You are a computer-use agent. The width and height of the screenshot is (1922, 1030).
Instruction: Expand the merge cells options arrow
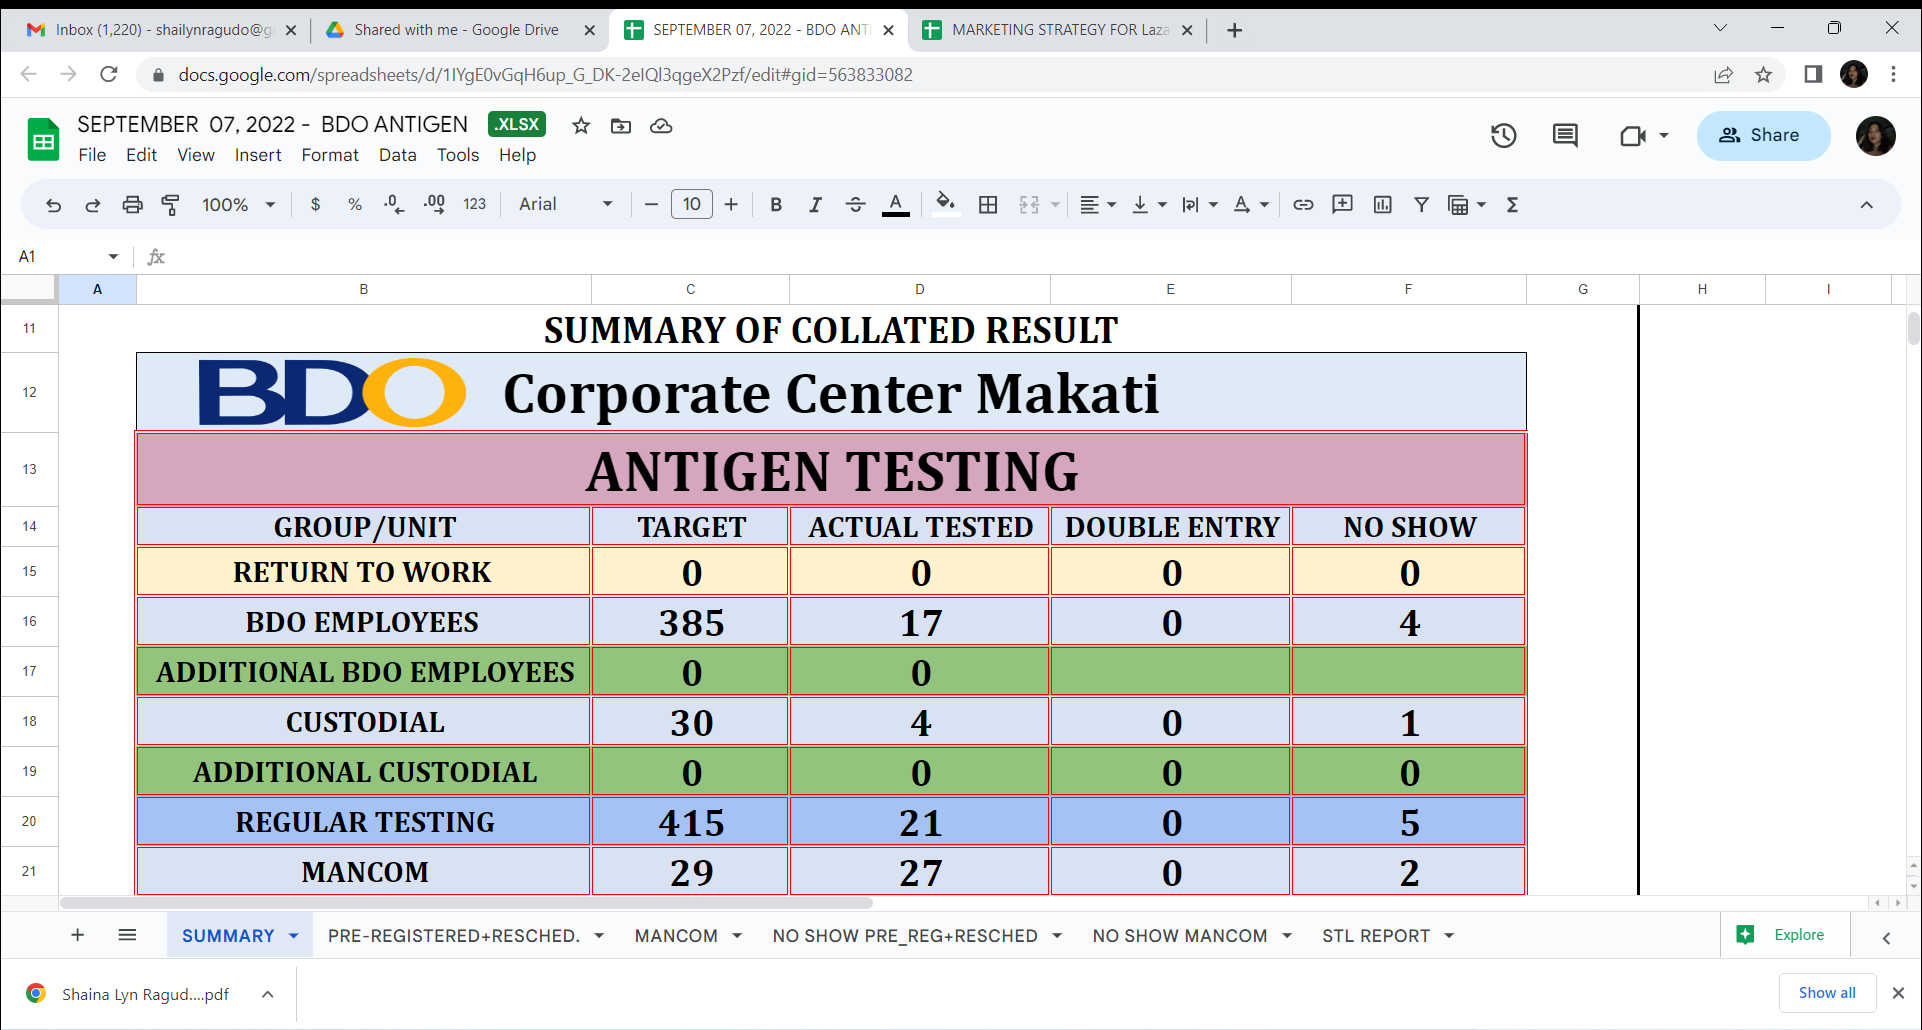click(x=1055, y=205)
